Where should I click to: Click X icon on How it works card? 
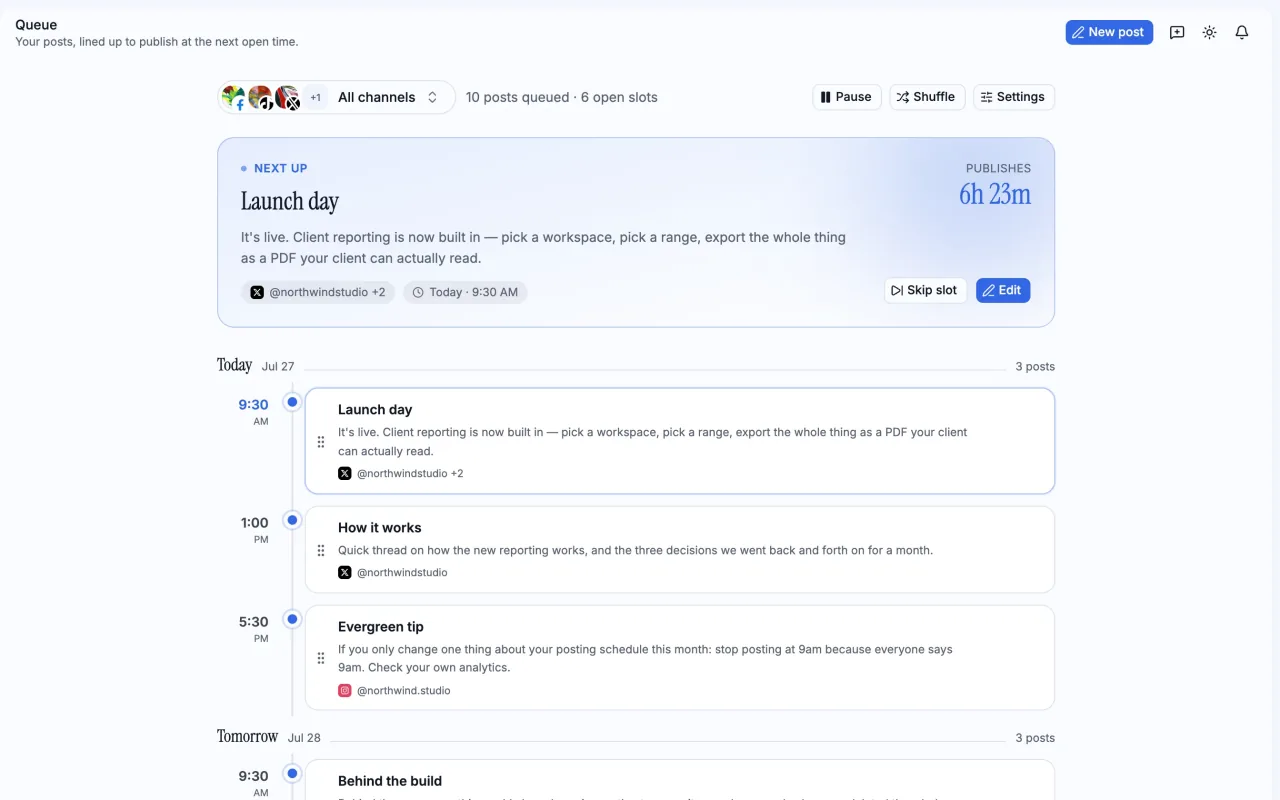[345, 572]
